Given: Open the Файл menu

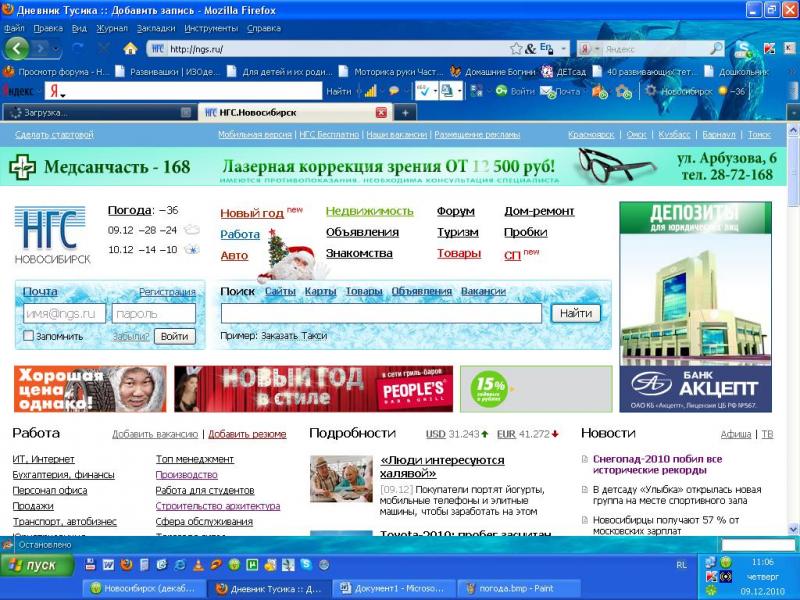Looking at the screenshot, I should [14, 28].
